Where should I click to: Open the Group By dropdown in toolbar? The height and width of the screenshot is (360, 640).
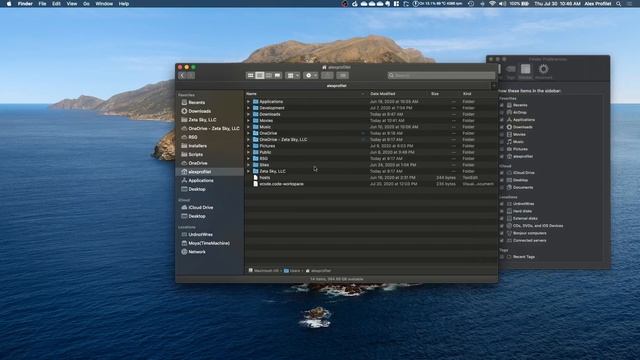tap(293, 76)
